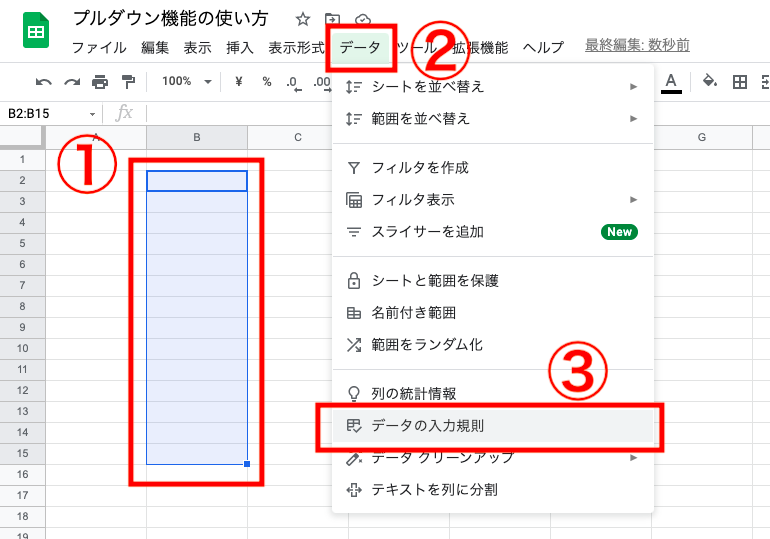Open the text color picker
770x539 pixels.
point(671,82)
